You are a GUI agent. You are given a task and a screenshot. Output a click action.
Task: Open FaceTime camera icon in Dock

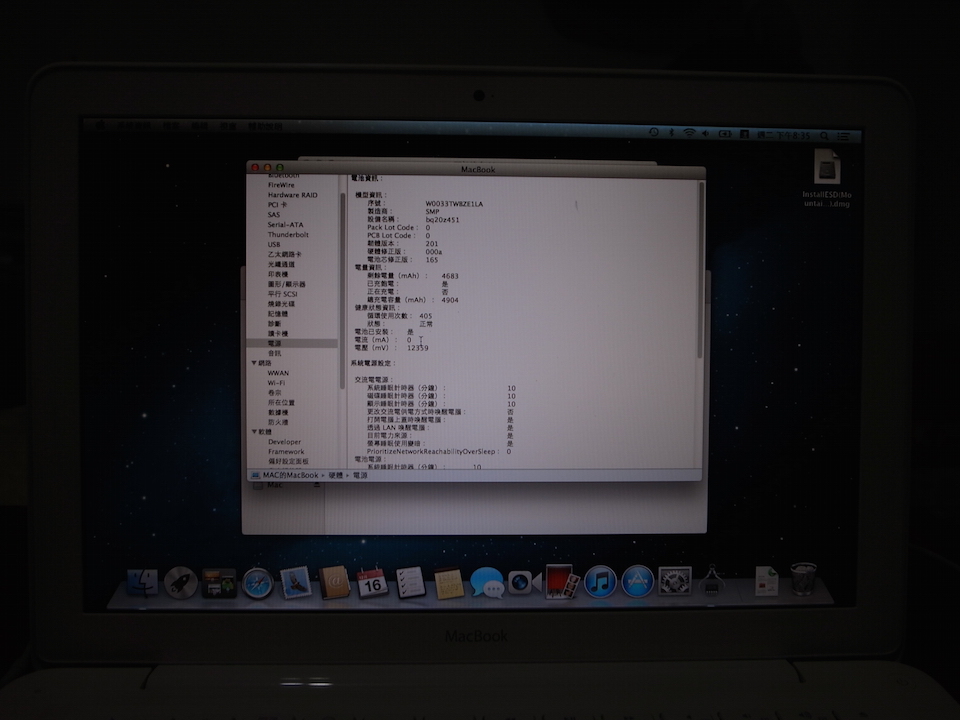coord(524,582)
